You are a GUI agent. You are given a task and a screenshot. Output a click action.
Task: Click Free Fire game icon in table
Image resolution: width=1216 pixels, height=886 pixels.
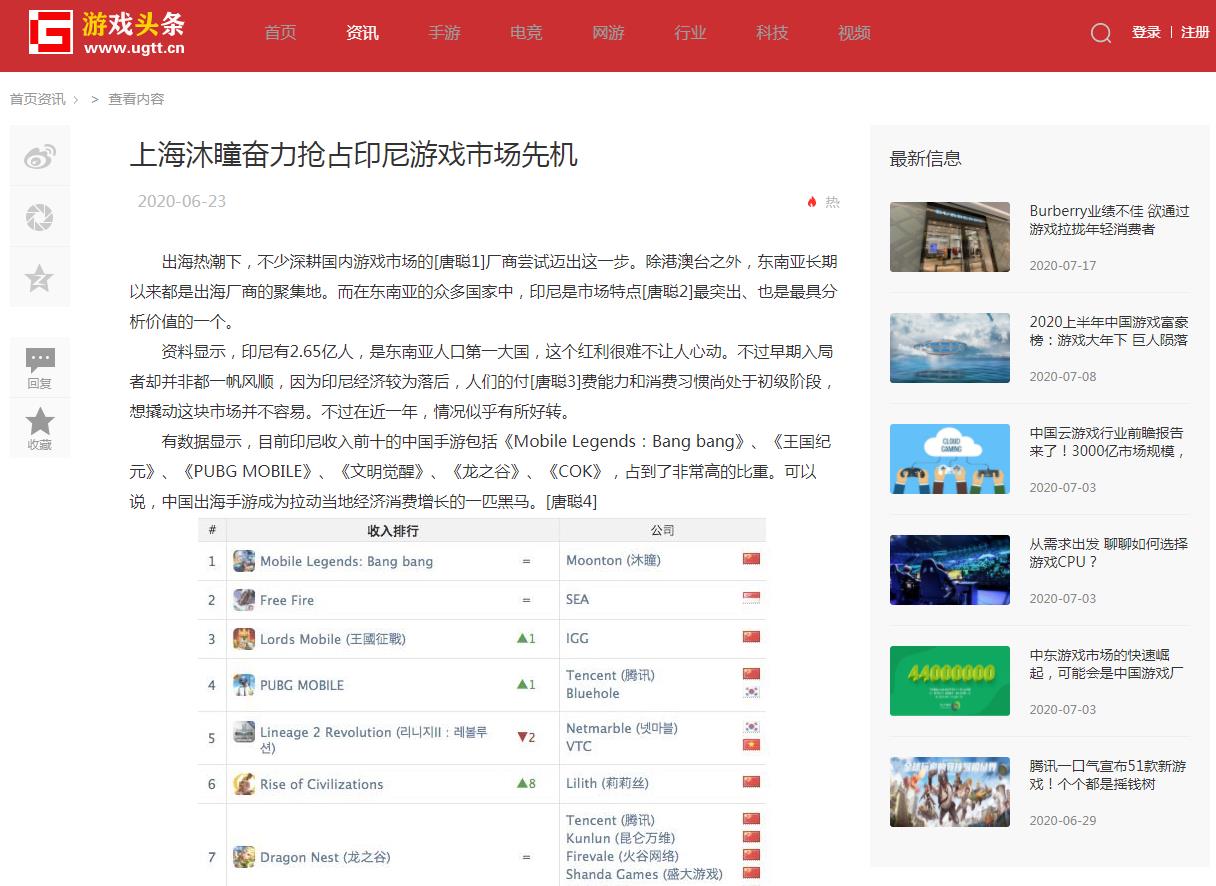(244, 600)
